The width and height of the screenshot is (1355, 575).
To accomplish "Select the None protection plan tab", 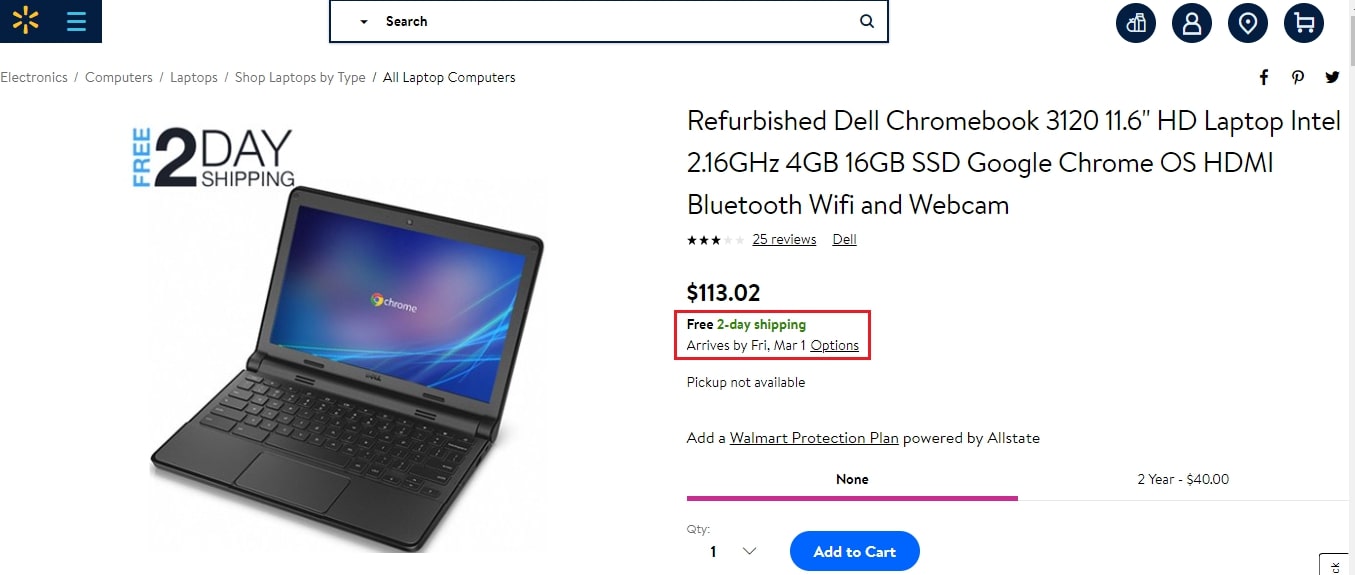I will coord(852,479).
